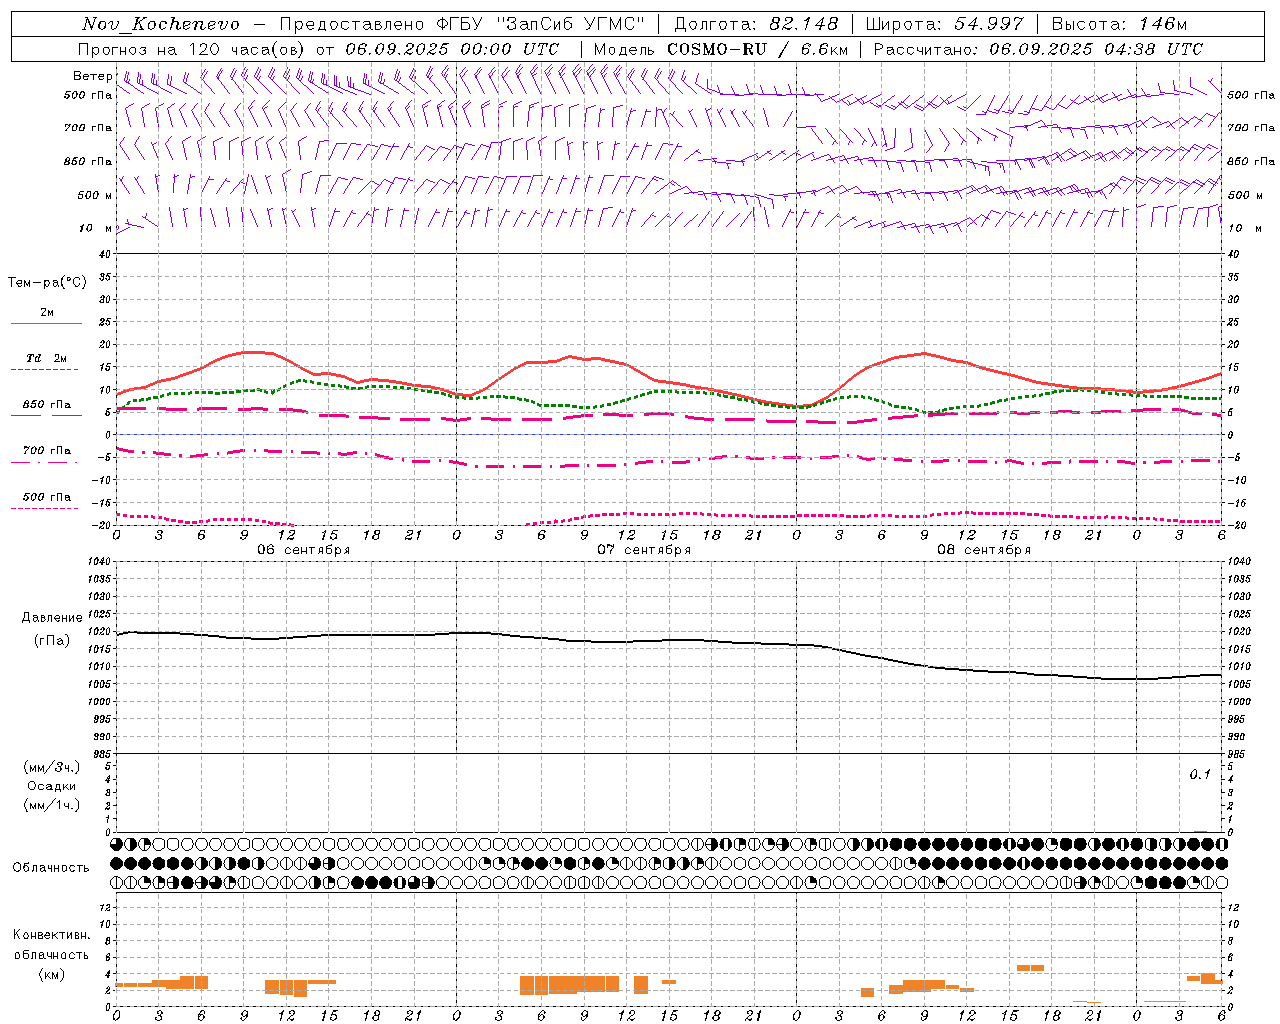Click the '06 сентября' date label

[304, 550]
